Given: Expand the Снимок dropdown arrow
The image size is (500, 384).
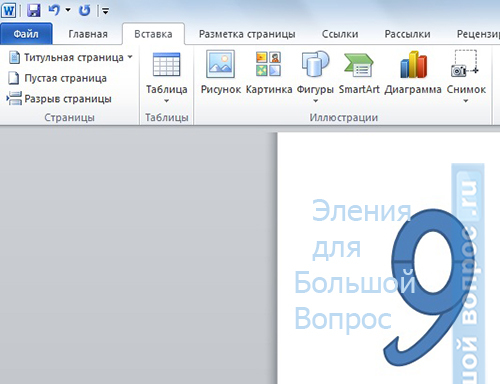Looking at the screenshot, I should point(466,101).
